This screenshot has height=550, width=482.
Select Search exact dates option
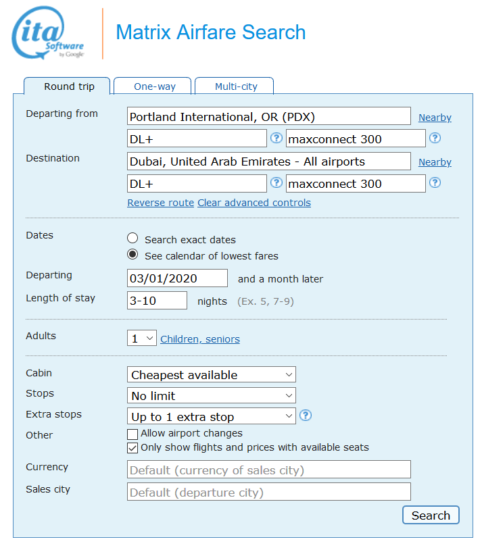tap(133, 238)
